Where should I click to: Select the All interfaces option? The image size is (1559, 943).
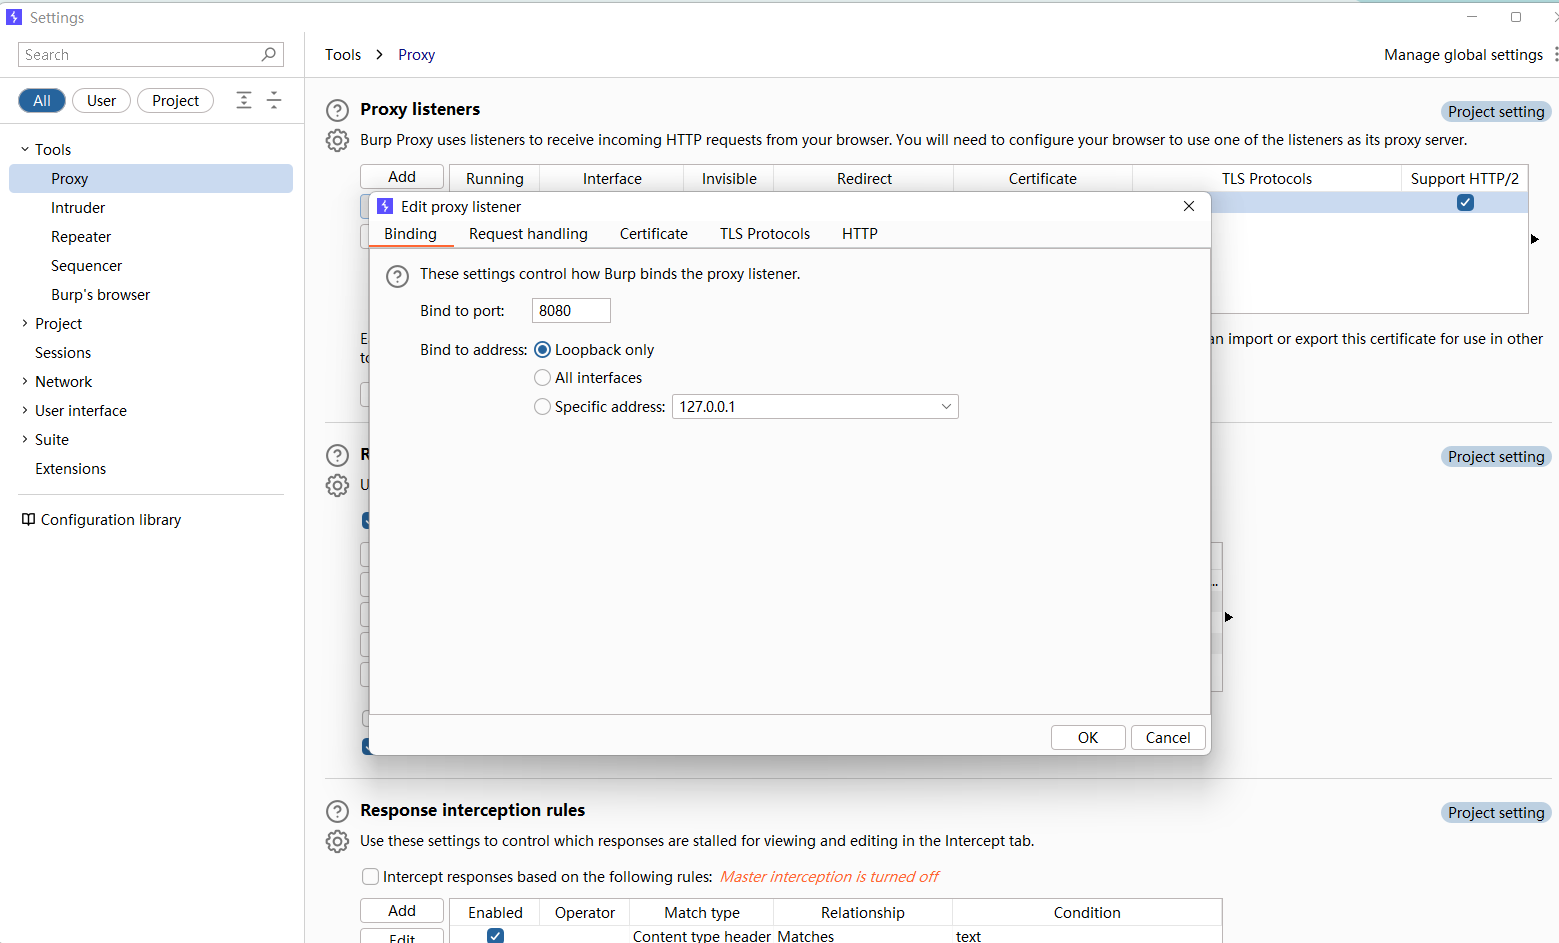pyautogui.click(x=542, y=378)
